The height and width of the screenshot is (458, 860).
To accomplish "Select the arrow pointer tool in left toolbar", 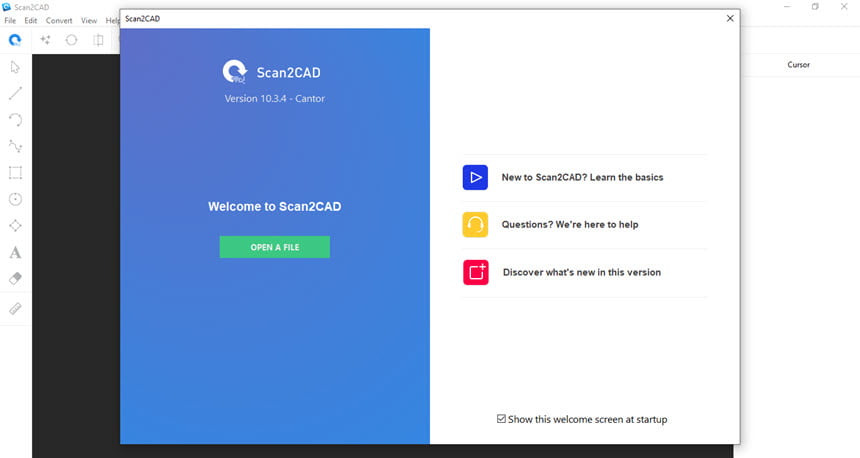I will 15,67.
